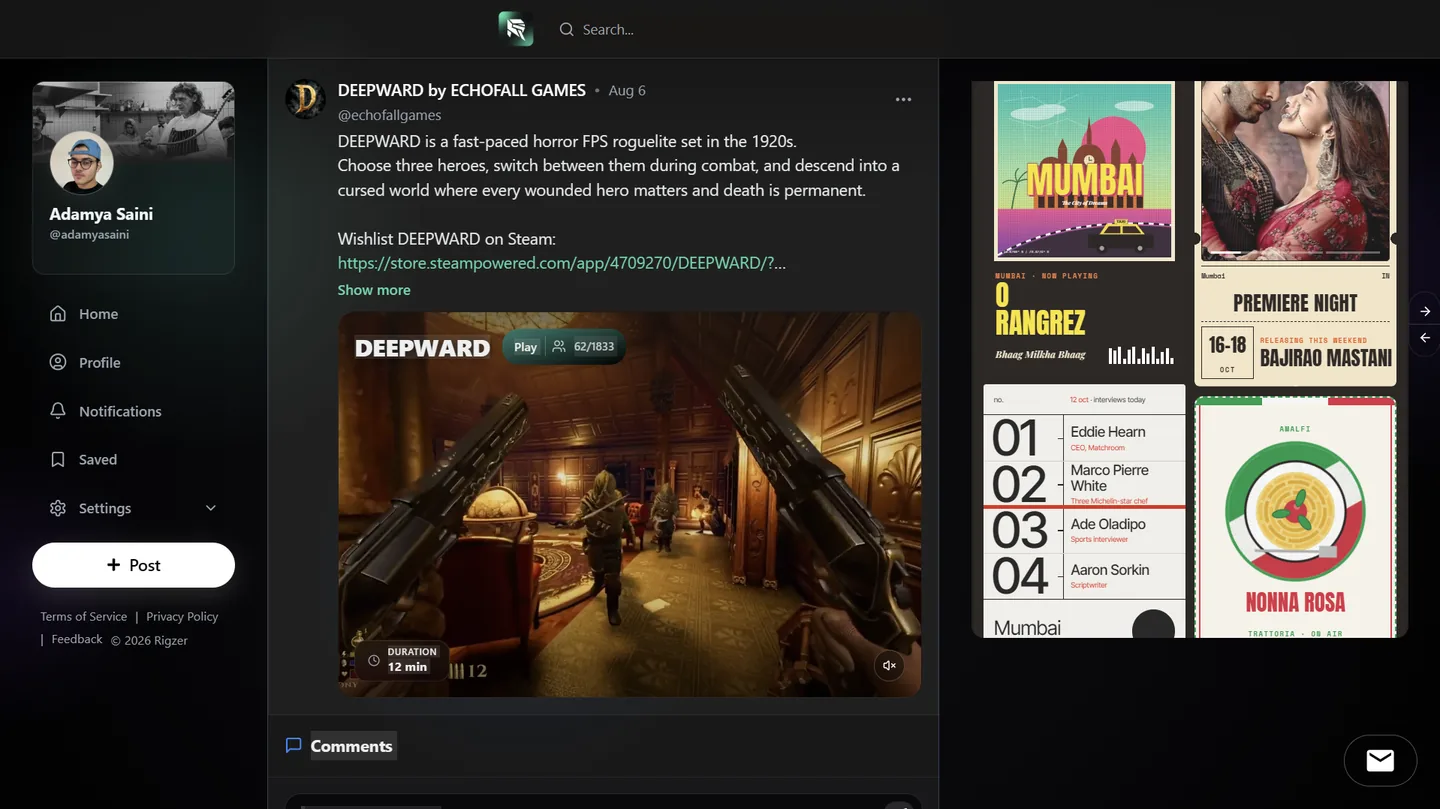Image resolution: width=1440 pixels, height=809 pixels.
Task: Open the Mumbai city poster thumbnail
Action: click(1084, 171)
